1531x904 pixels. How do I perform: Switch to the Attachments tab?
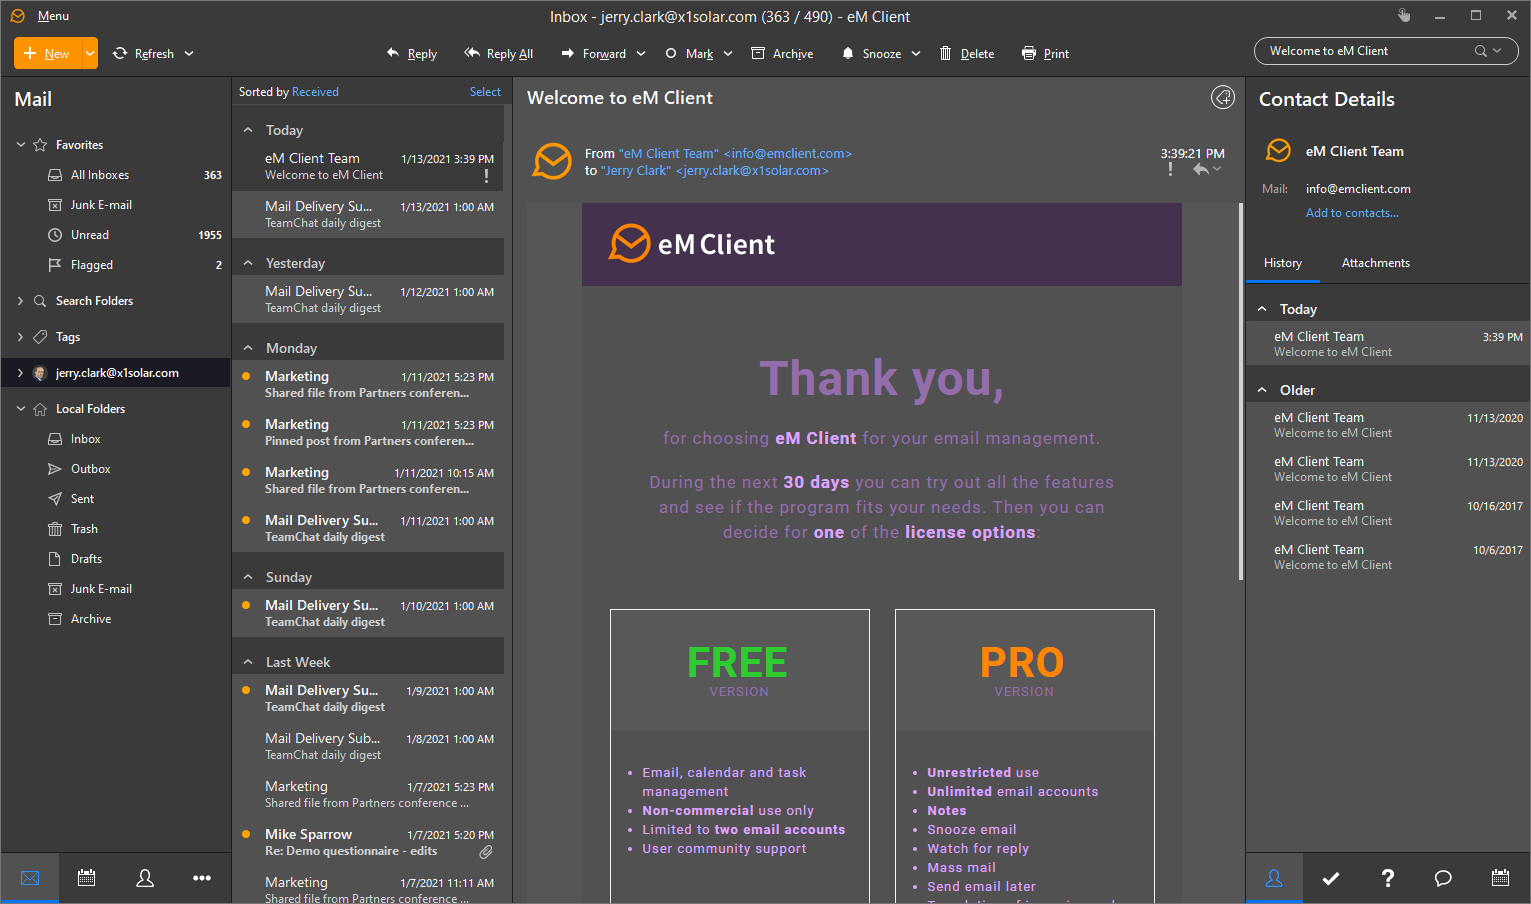tap(1375, 263)
